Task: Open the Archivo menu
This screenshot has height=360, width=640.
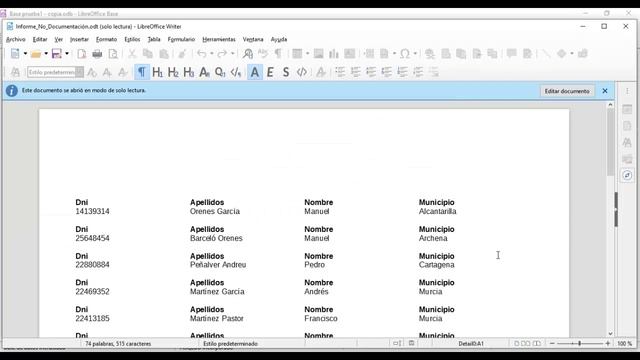Action: pos(16,40)
